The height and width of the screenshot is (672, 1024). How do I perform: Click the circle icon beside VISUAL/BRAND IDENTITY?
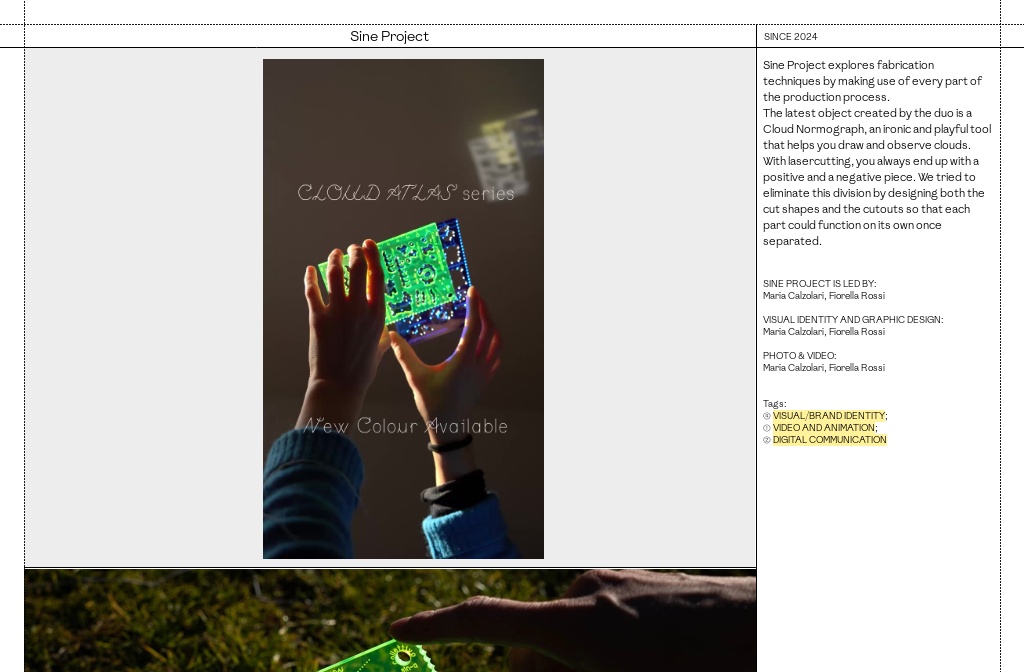pyautogui.click(x=767, y=416)
